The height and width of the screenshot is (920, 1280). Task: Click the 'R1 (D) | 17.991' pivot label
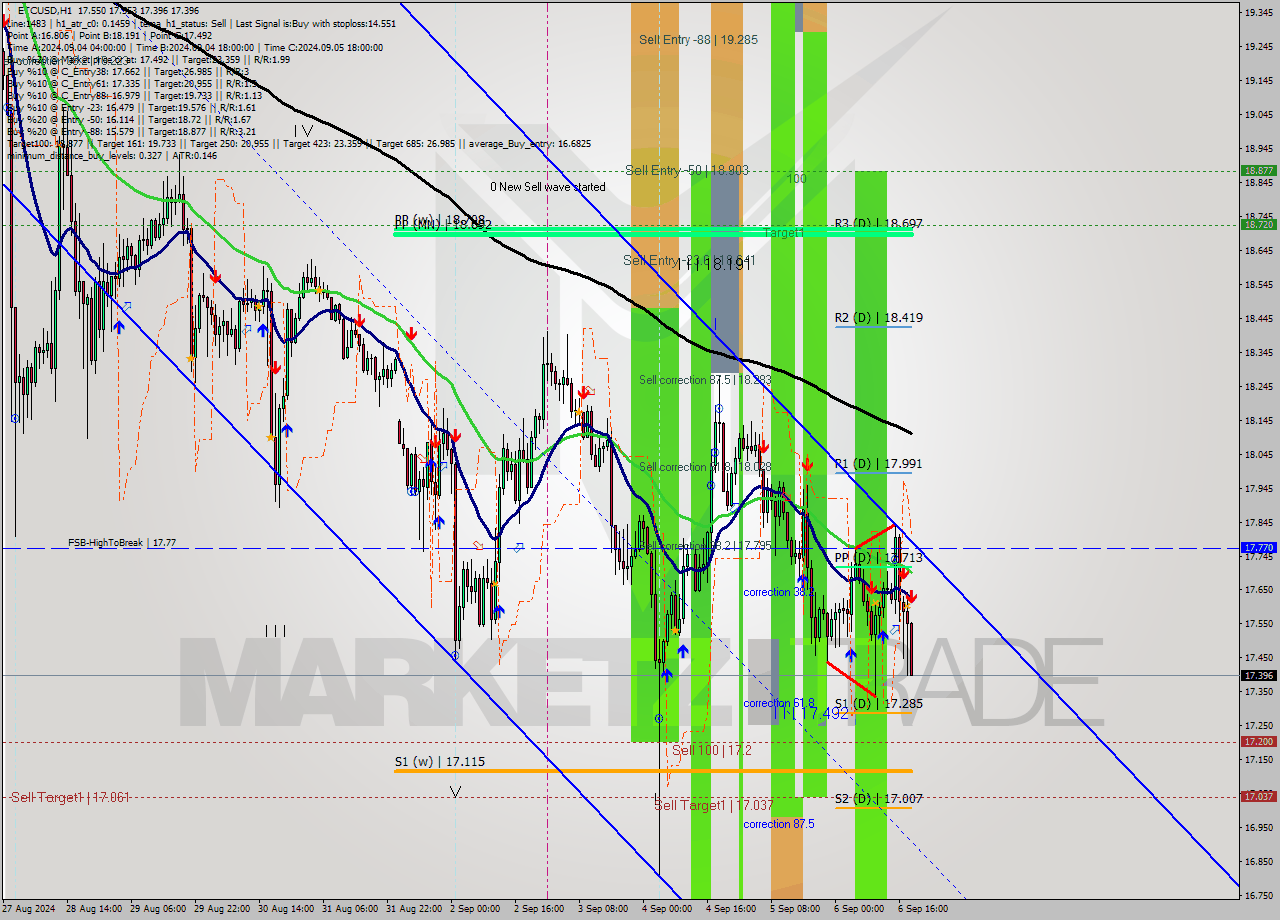pos(879,464)
